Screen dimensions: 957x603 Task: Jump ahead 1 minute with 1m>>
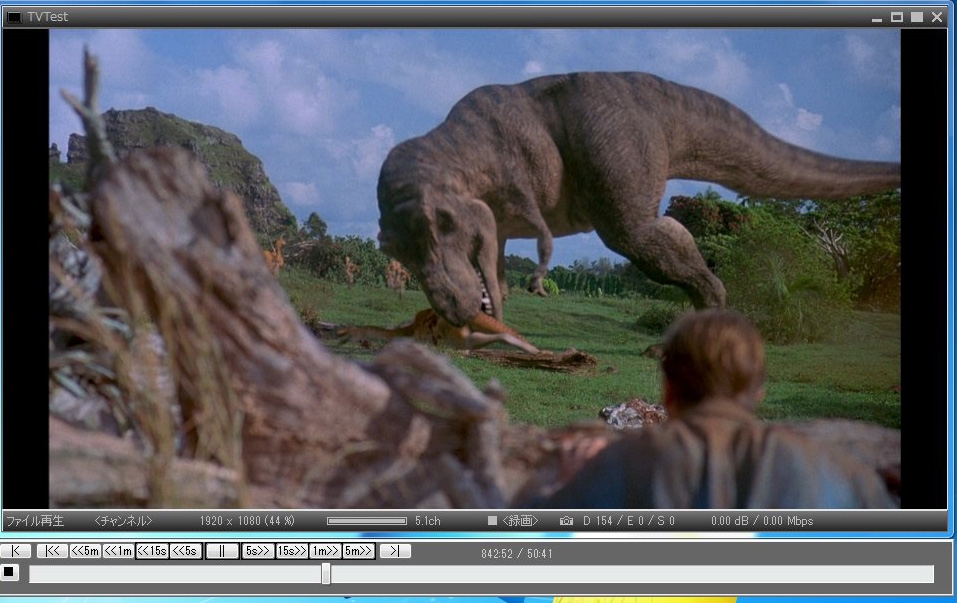tap(325, 551)
